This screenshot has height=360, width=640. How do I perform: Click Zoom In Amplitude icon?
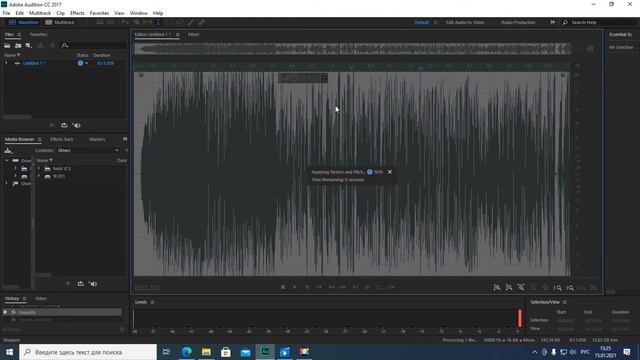(497, 288)
